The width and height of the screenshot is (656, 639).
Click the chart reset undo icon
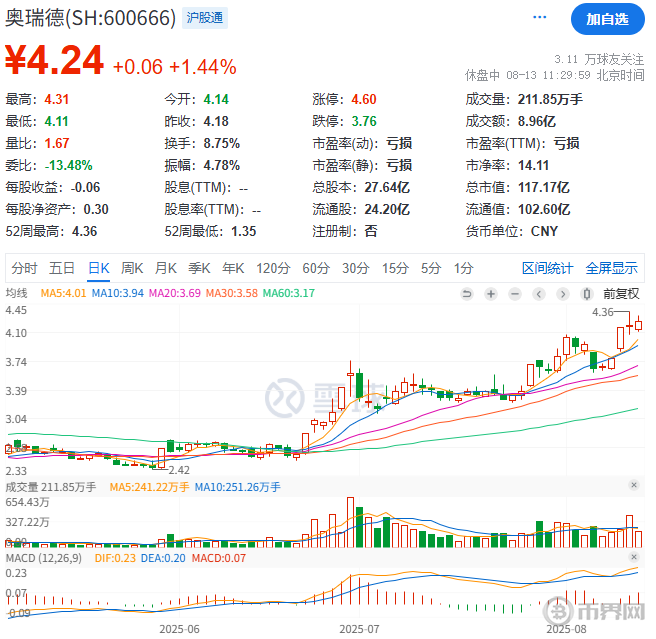point(466,294)
